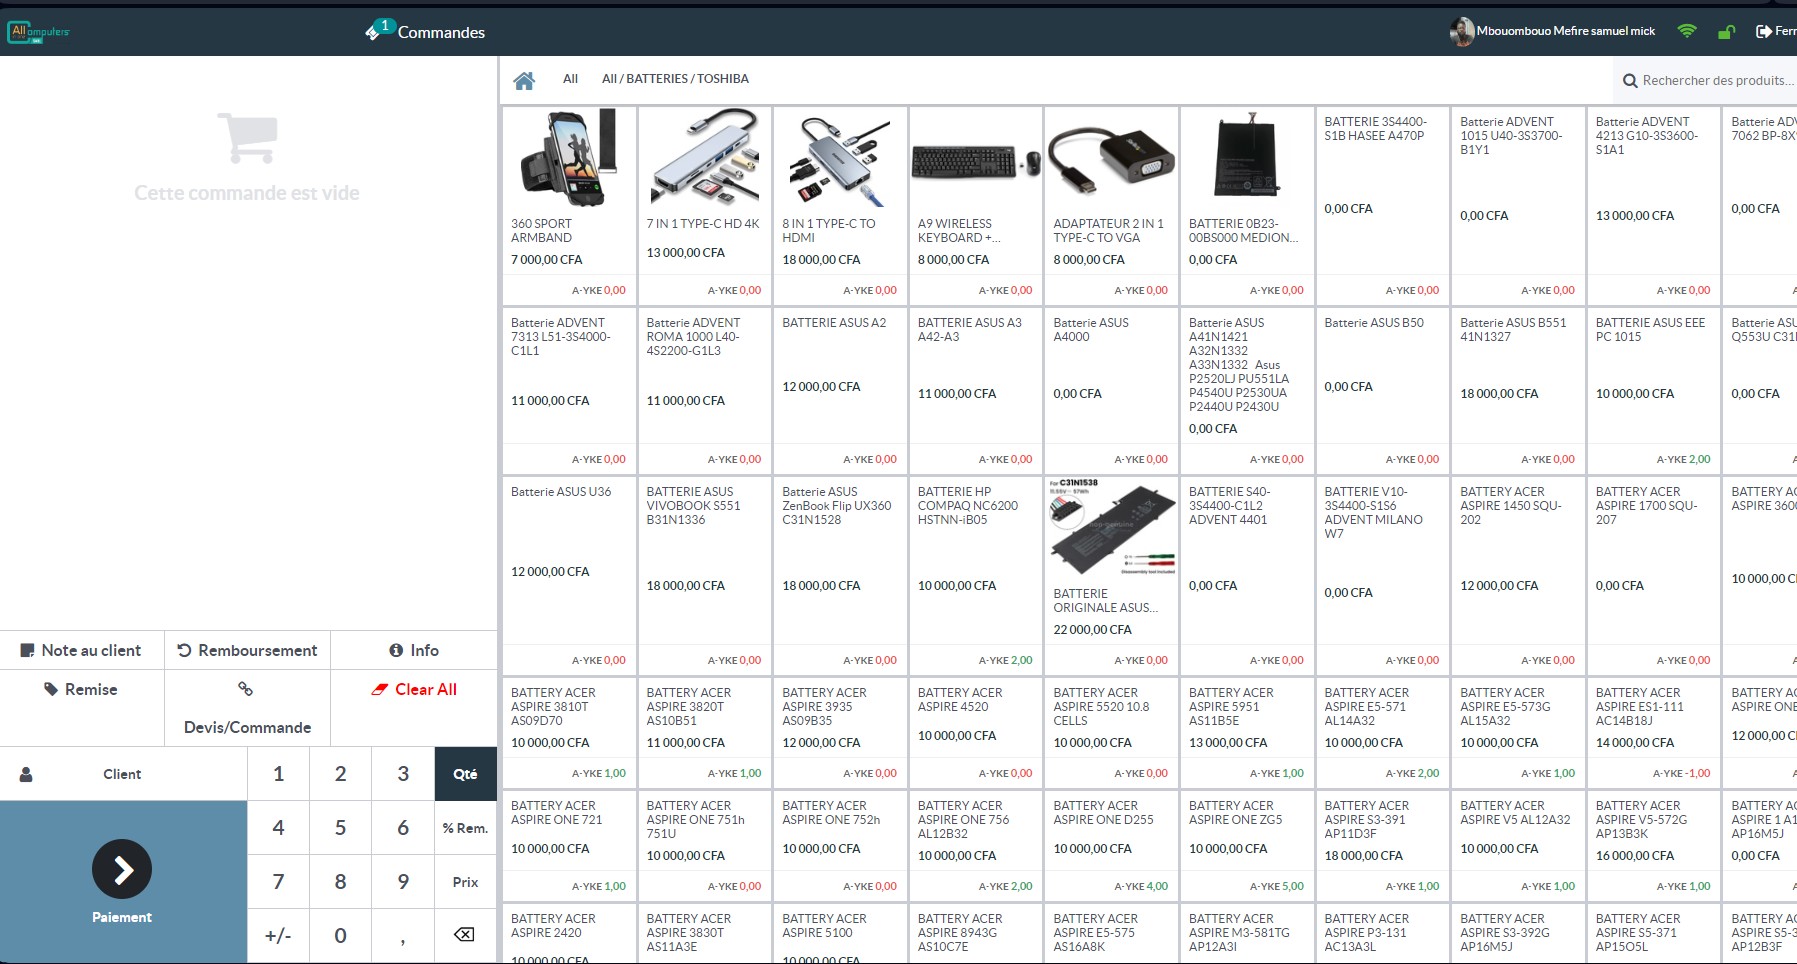The image size is (1797, 964).
Task: Select BATTERY ACER ASPIRE S3-391 AP11D3F
Action: point(1382,845)
